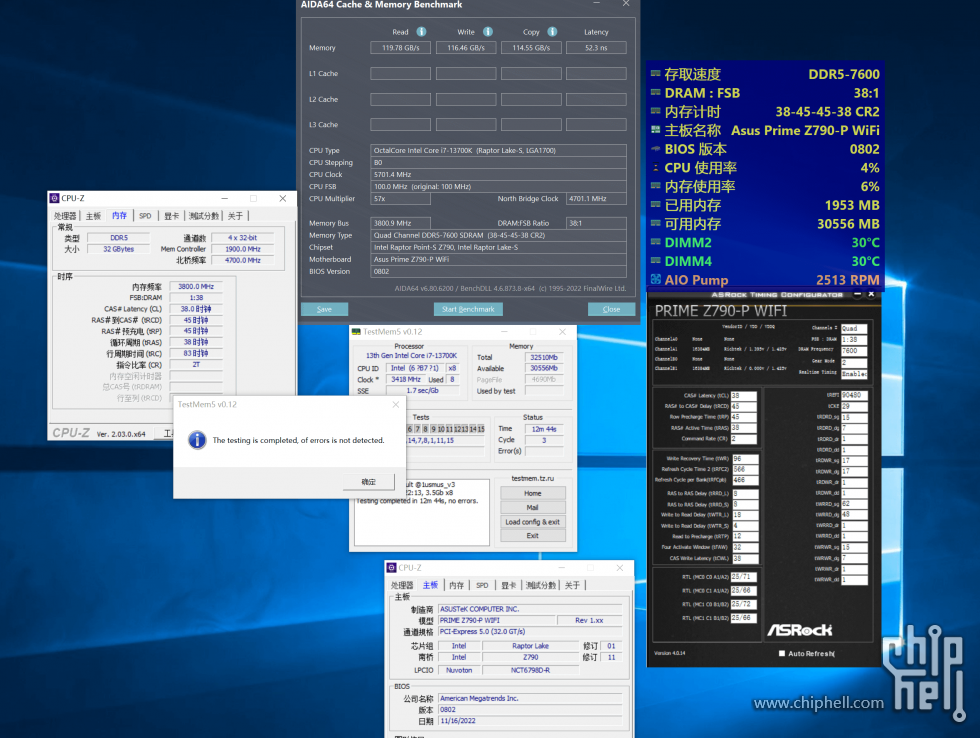Select SPD tab in CPU-Z memory window

145,216
